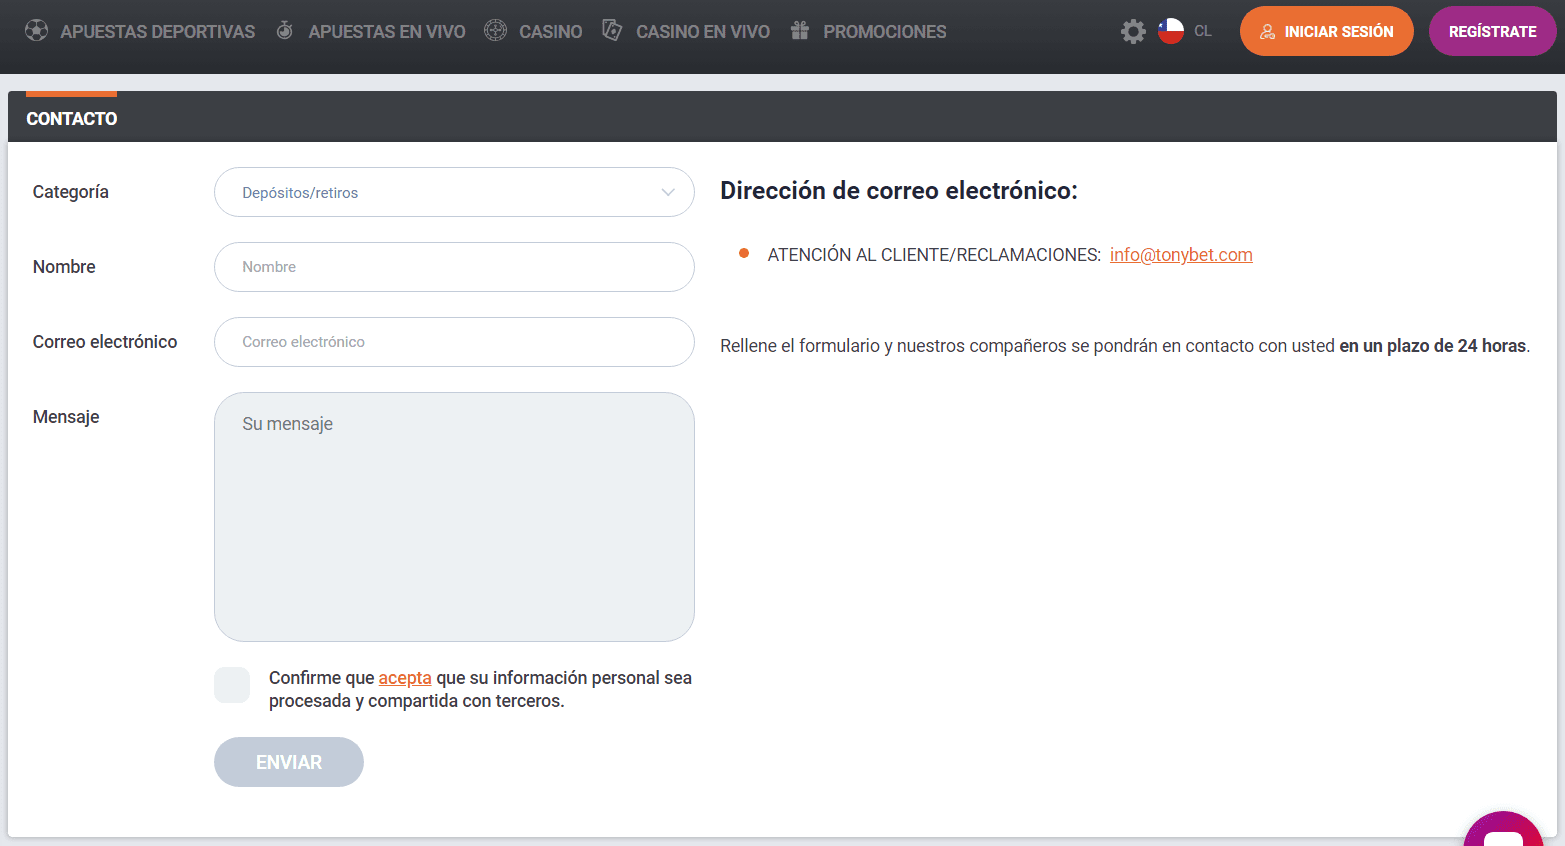Select Promociones in the navigation menu
1565x846 pixels.
point(884,31)
